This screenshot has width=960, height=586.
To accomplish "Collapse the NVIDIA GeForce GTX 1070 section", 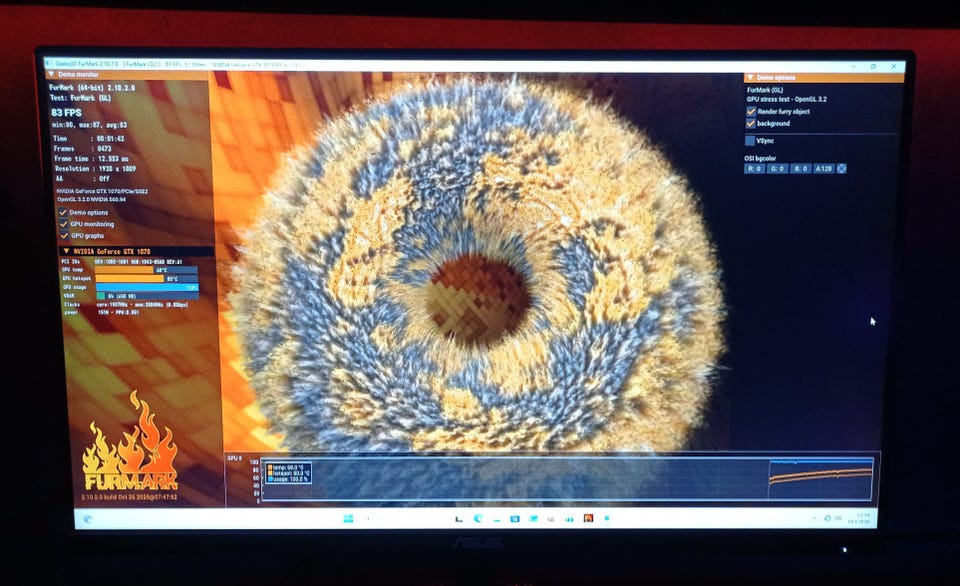I will [66, 251].
